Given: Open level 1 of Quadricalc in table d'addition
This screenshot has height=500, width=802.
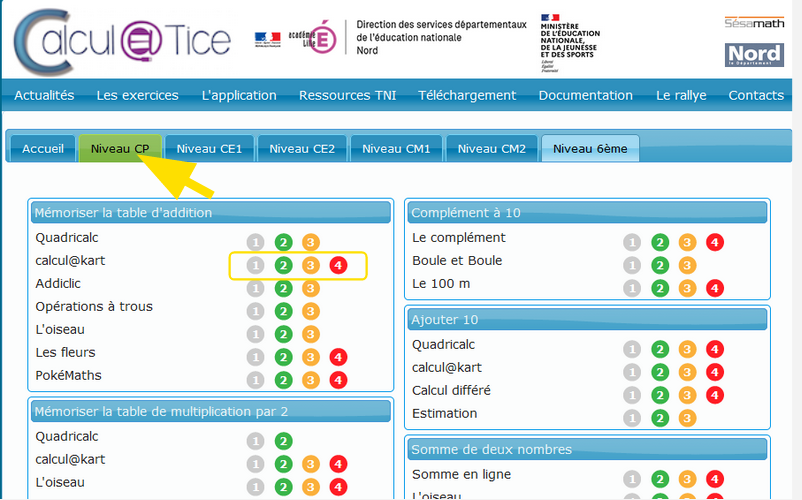Looking at the screenshot, I should (255, 242).
